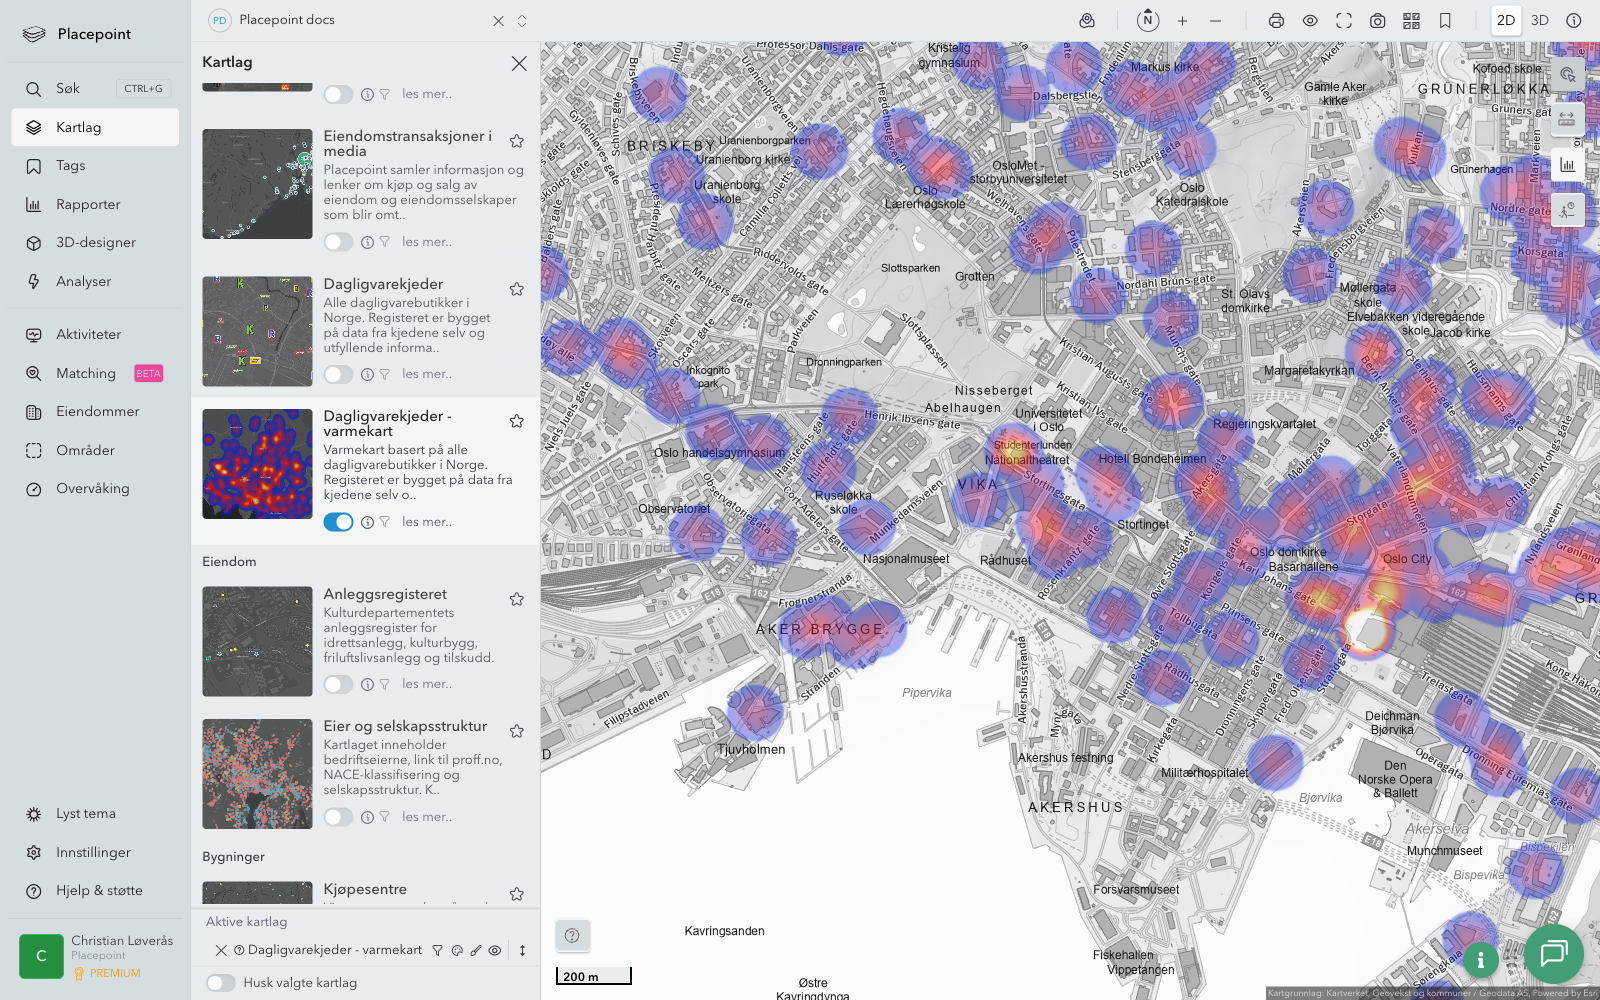
Task: Zoom in the map with plus button
Action: point(1182,20)
